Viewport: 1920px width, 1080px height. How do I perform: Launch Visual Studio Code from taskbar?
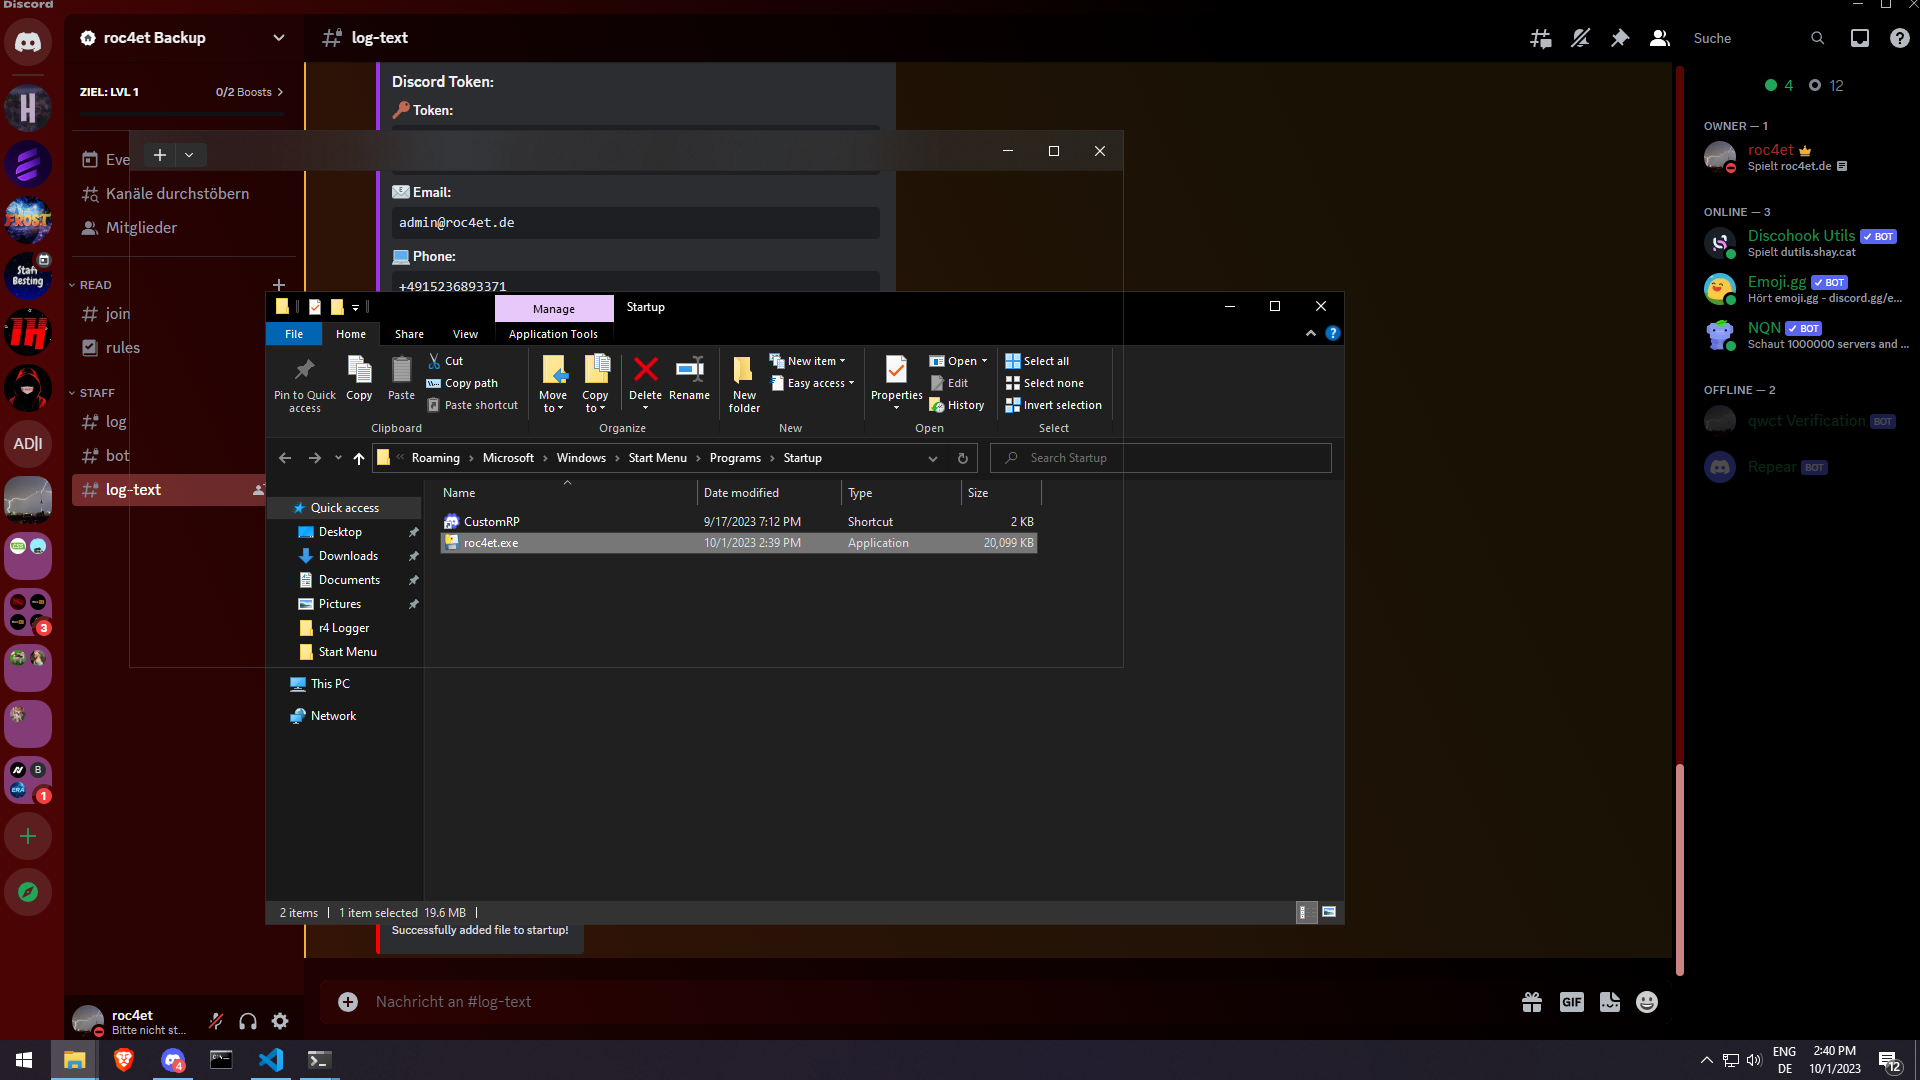click(x=270, y=1060)
